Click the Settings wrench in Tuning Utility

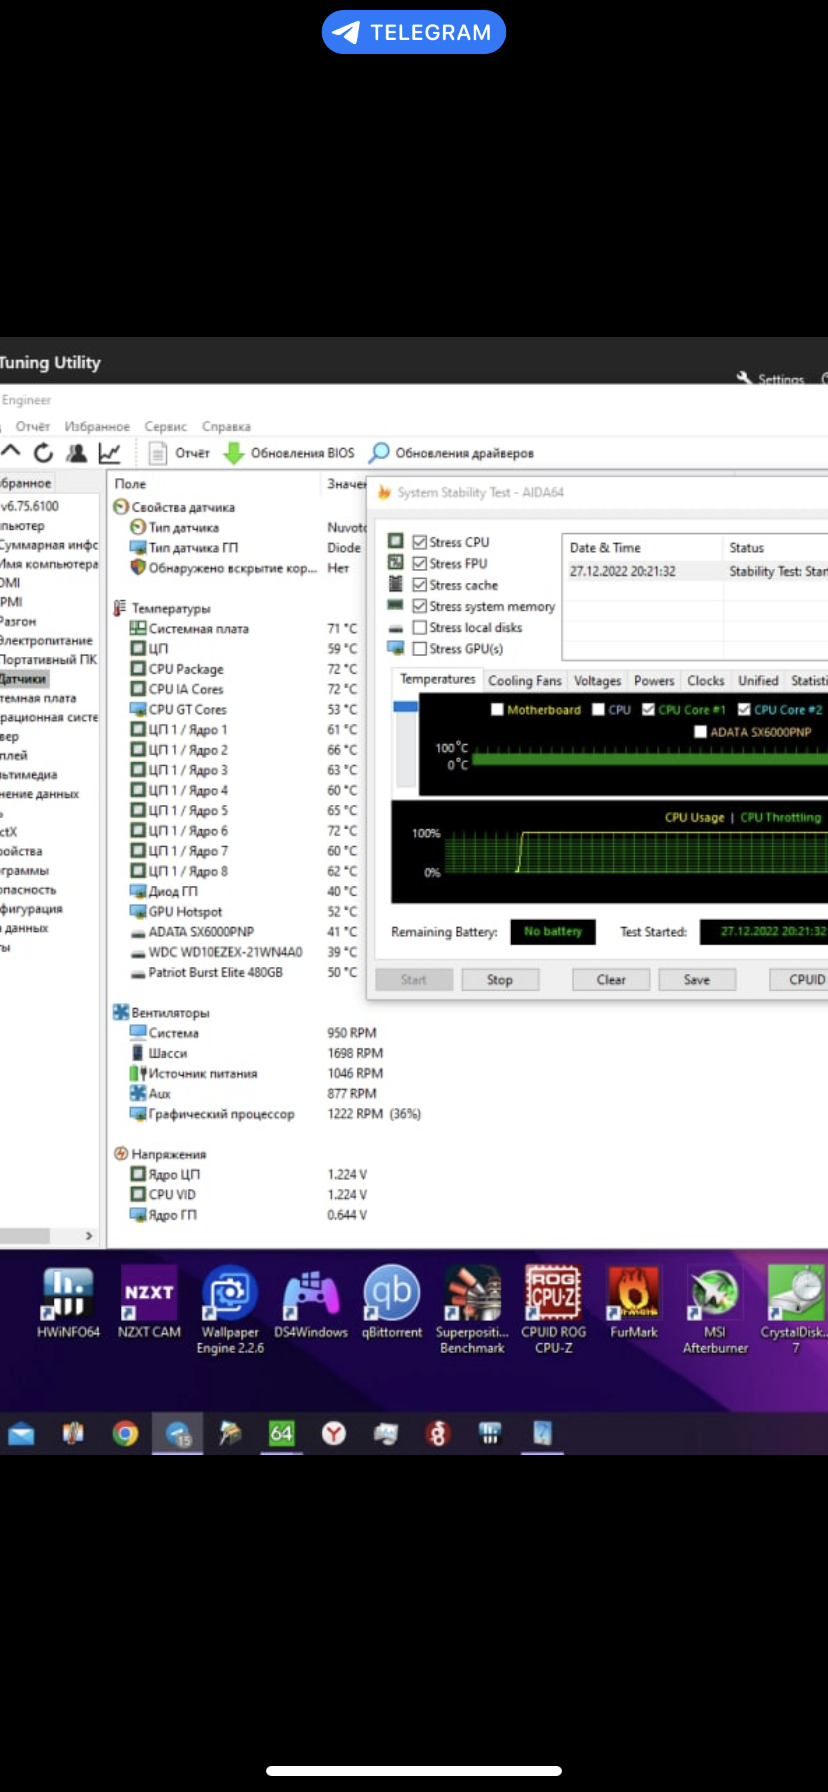770,379
